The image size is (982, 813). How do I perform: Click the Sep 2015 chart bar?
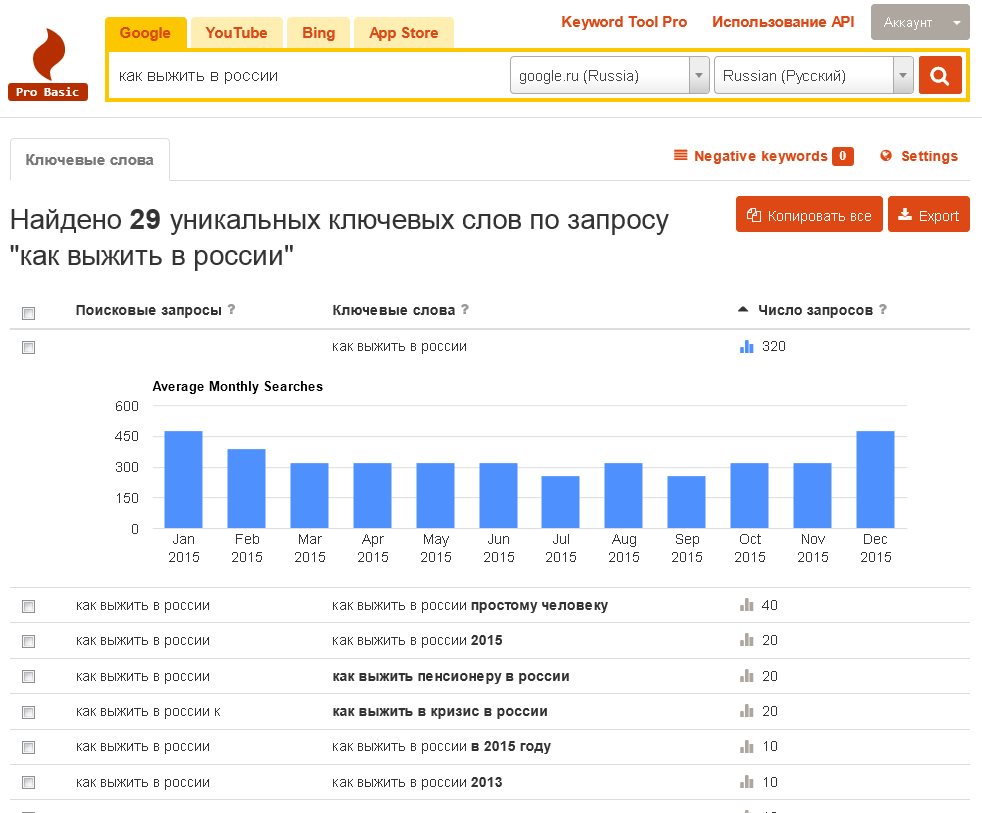coord(686,502)
